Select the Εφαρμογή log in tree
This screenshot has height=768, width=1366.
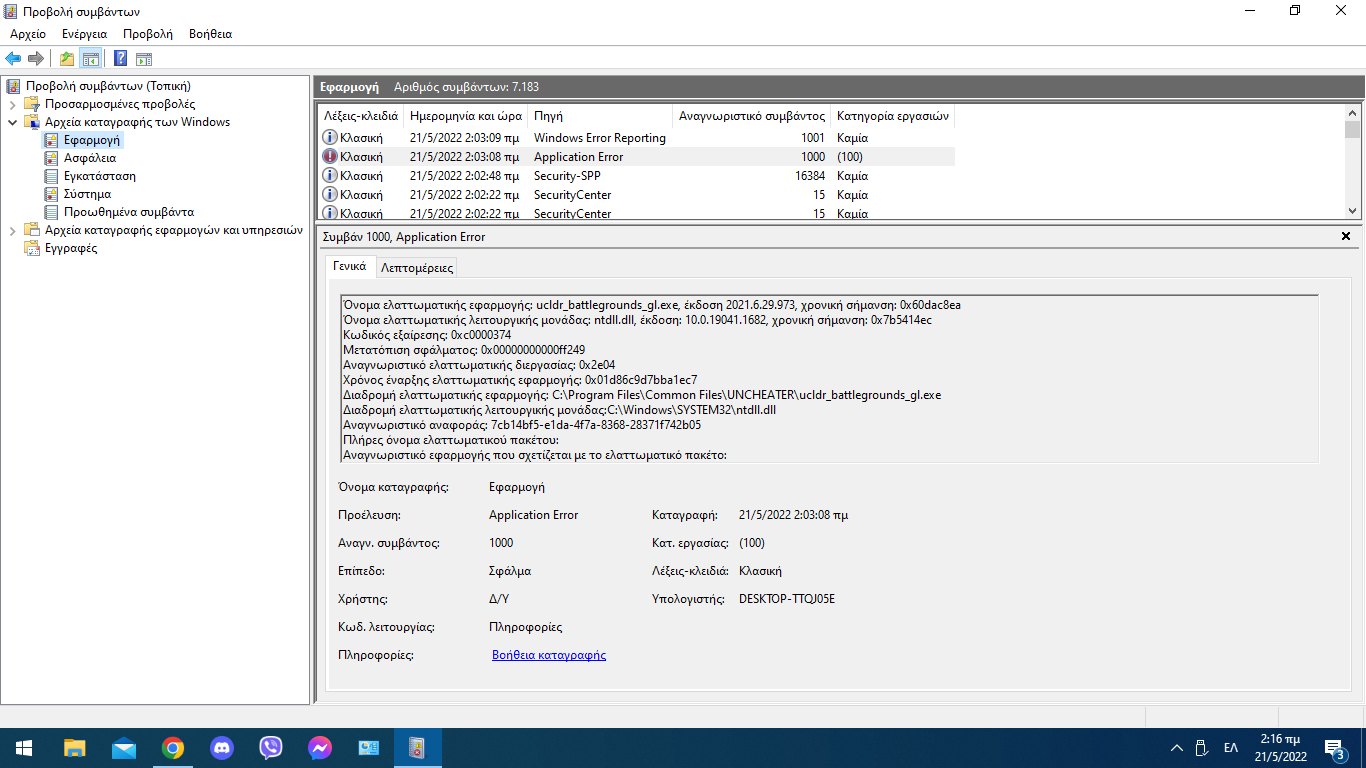(91, 140)
